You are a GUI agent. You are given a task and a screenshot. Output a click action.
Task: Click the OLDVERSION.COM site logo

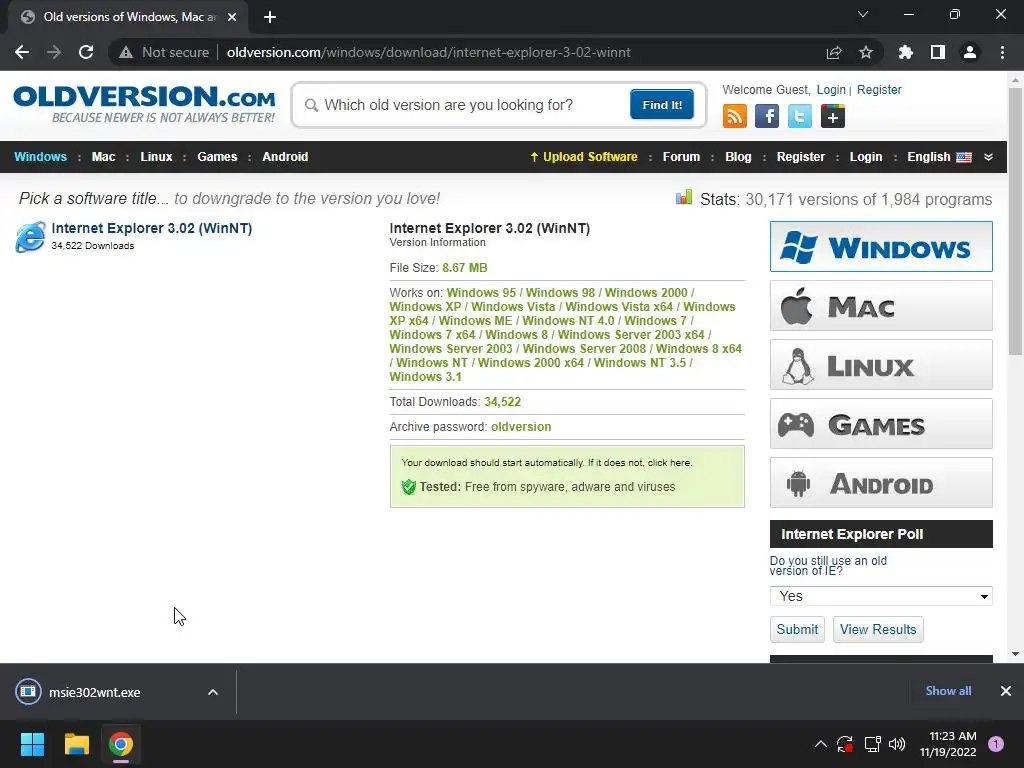(x=144, y=104)
